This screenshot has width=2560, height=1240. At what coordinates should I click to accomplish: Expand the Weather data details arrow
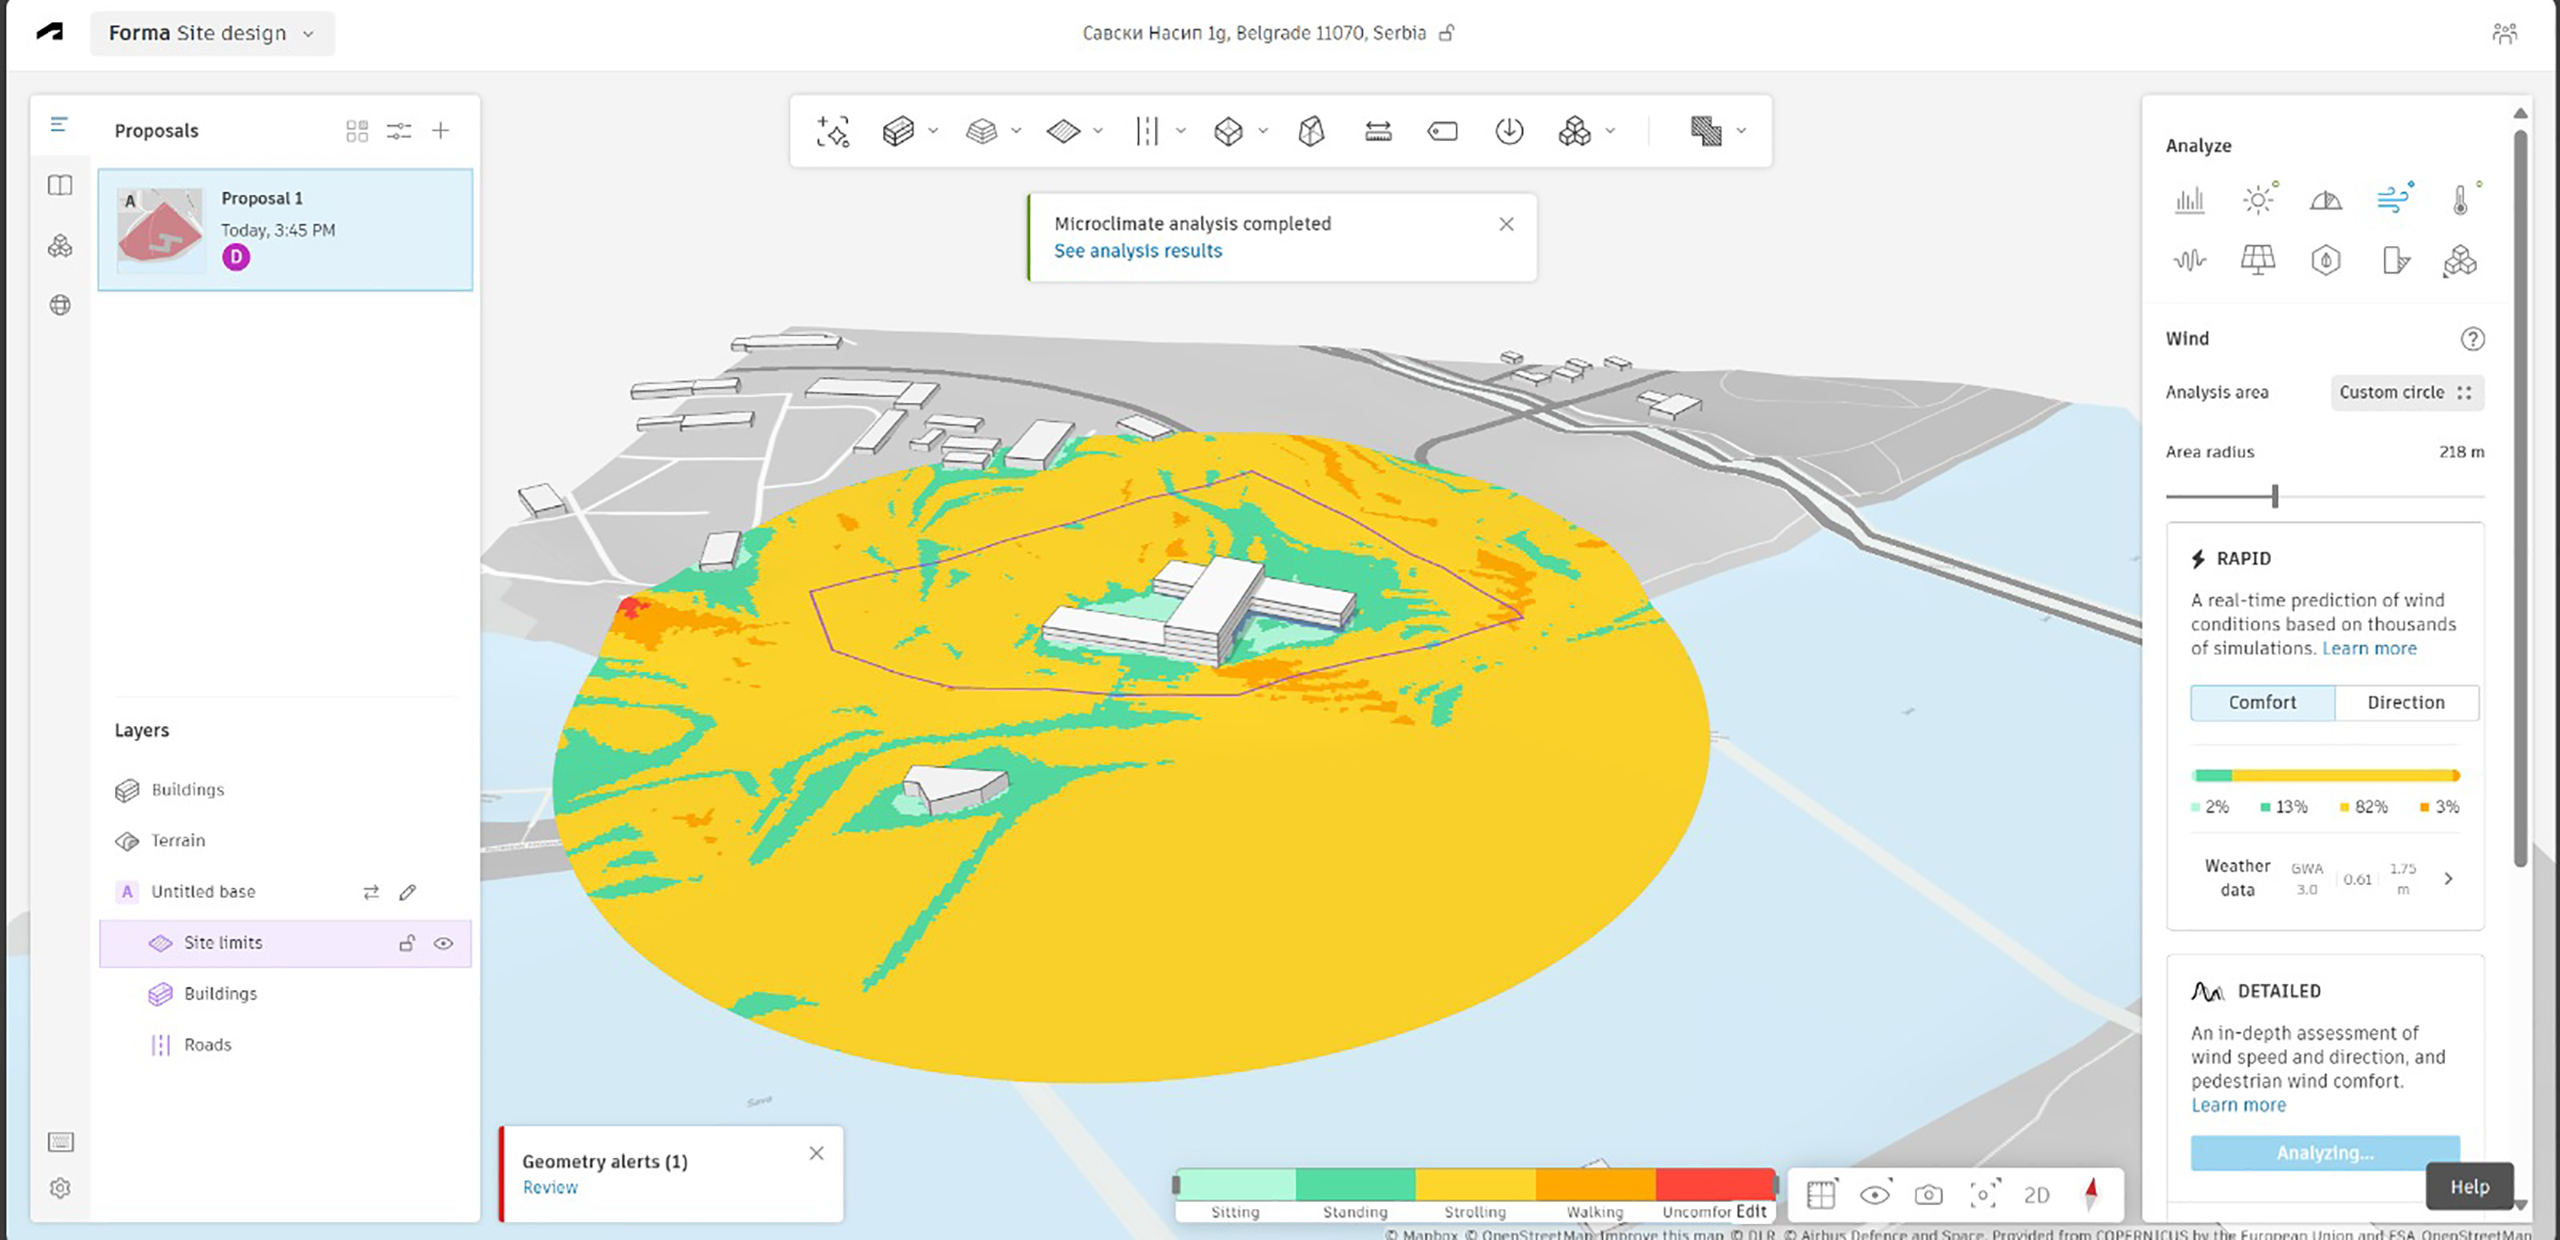pos(2448,878)
